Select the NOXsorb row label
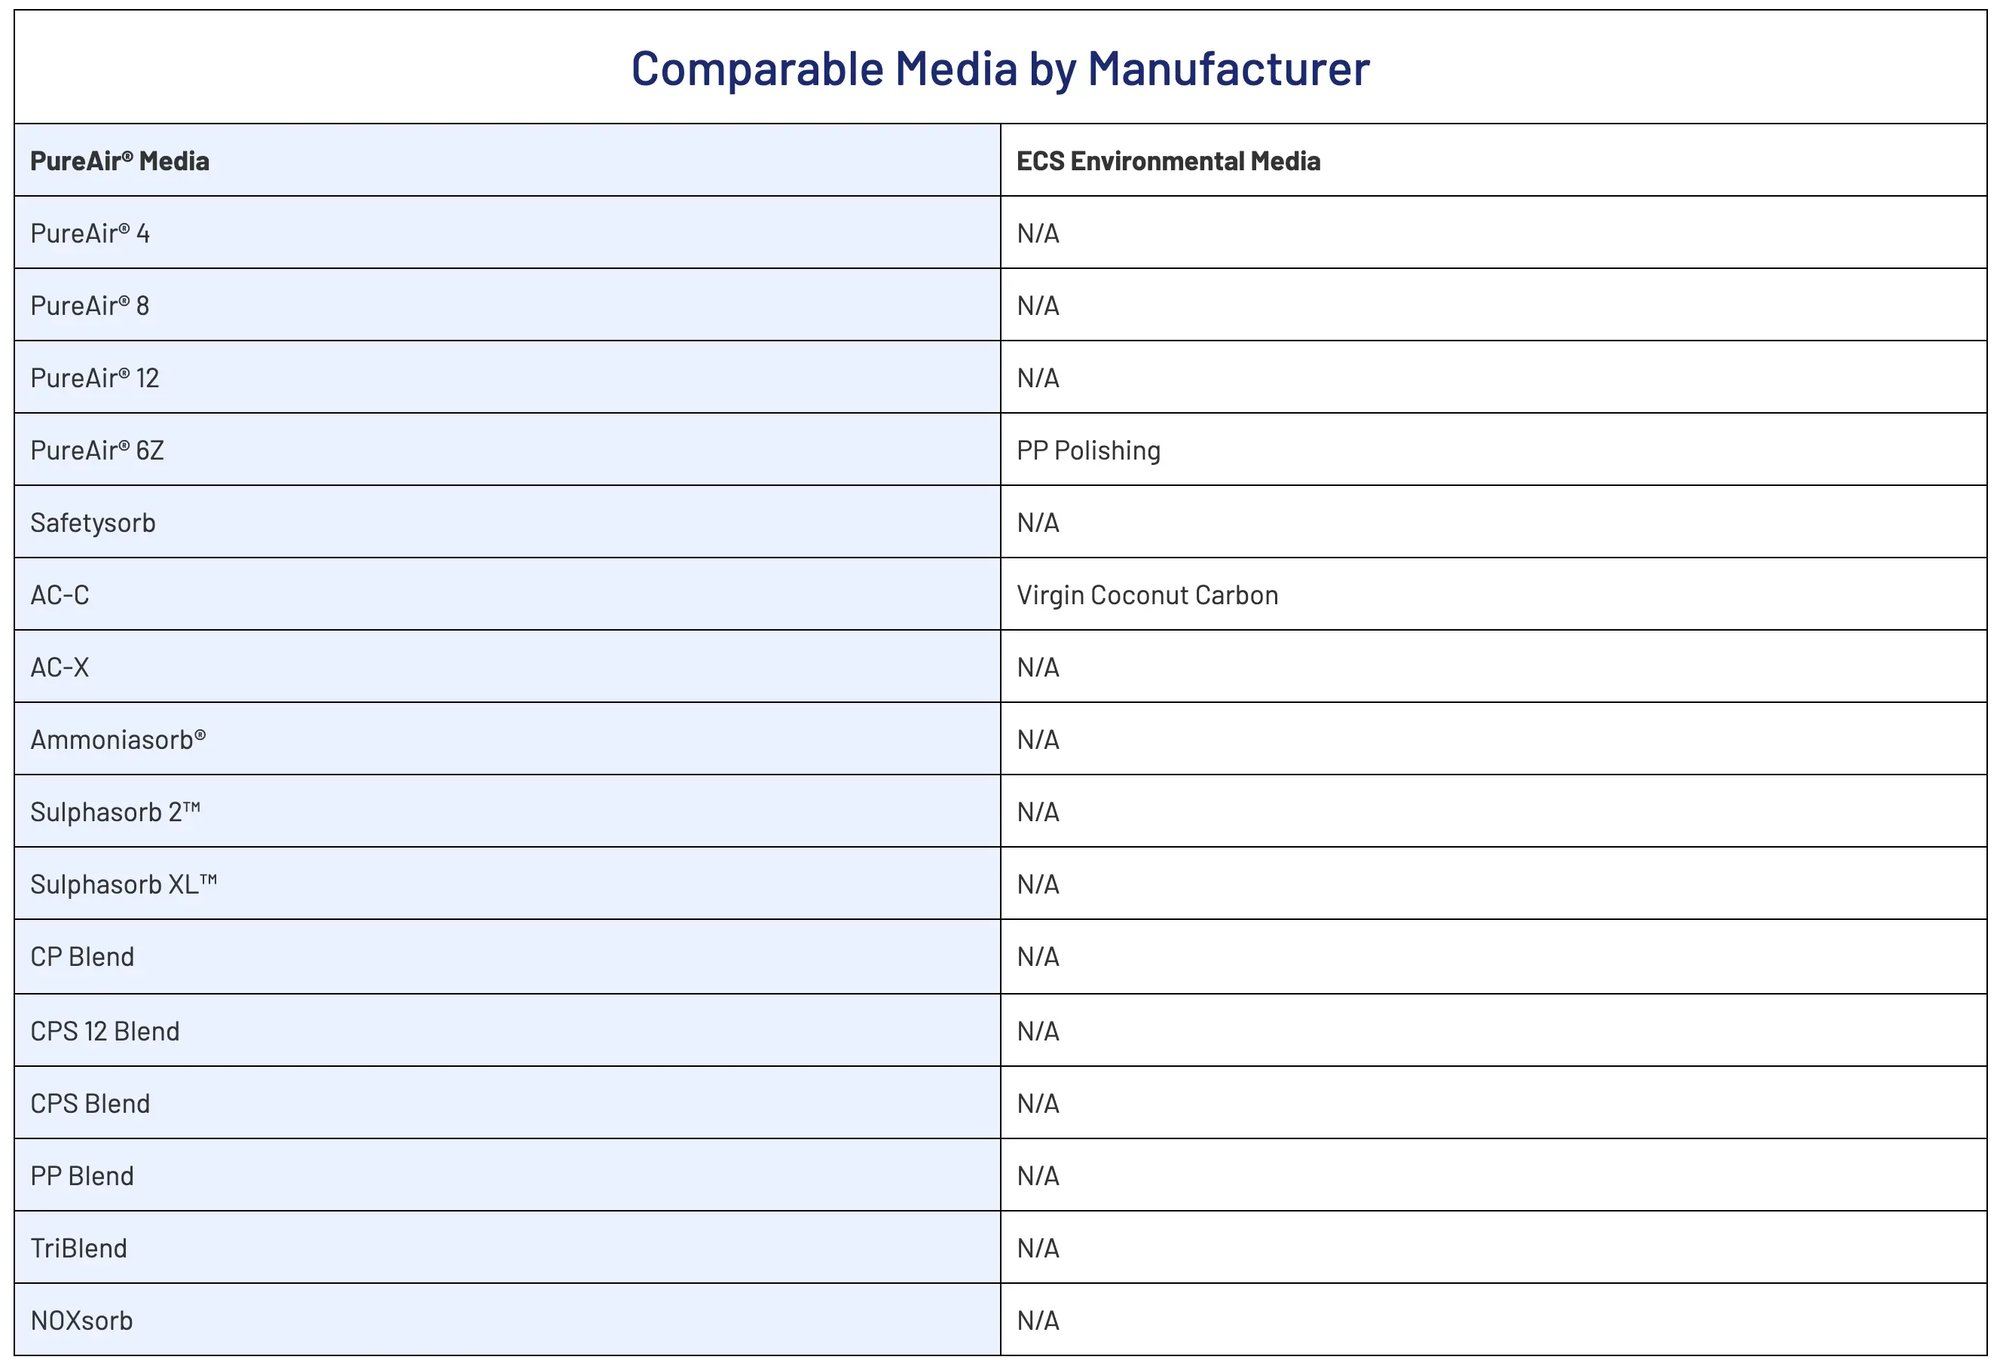The height and width of the screenshot is (1372, 2000). tap(82, 1321)
